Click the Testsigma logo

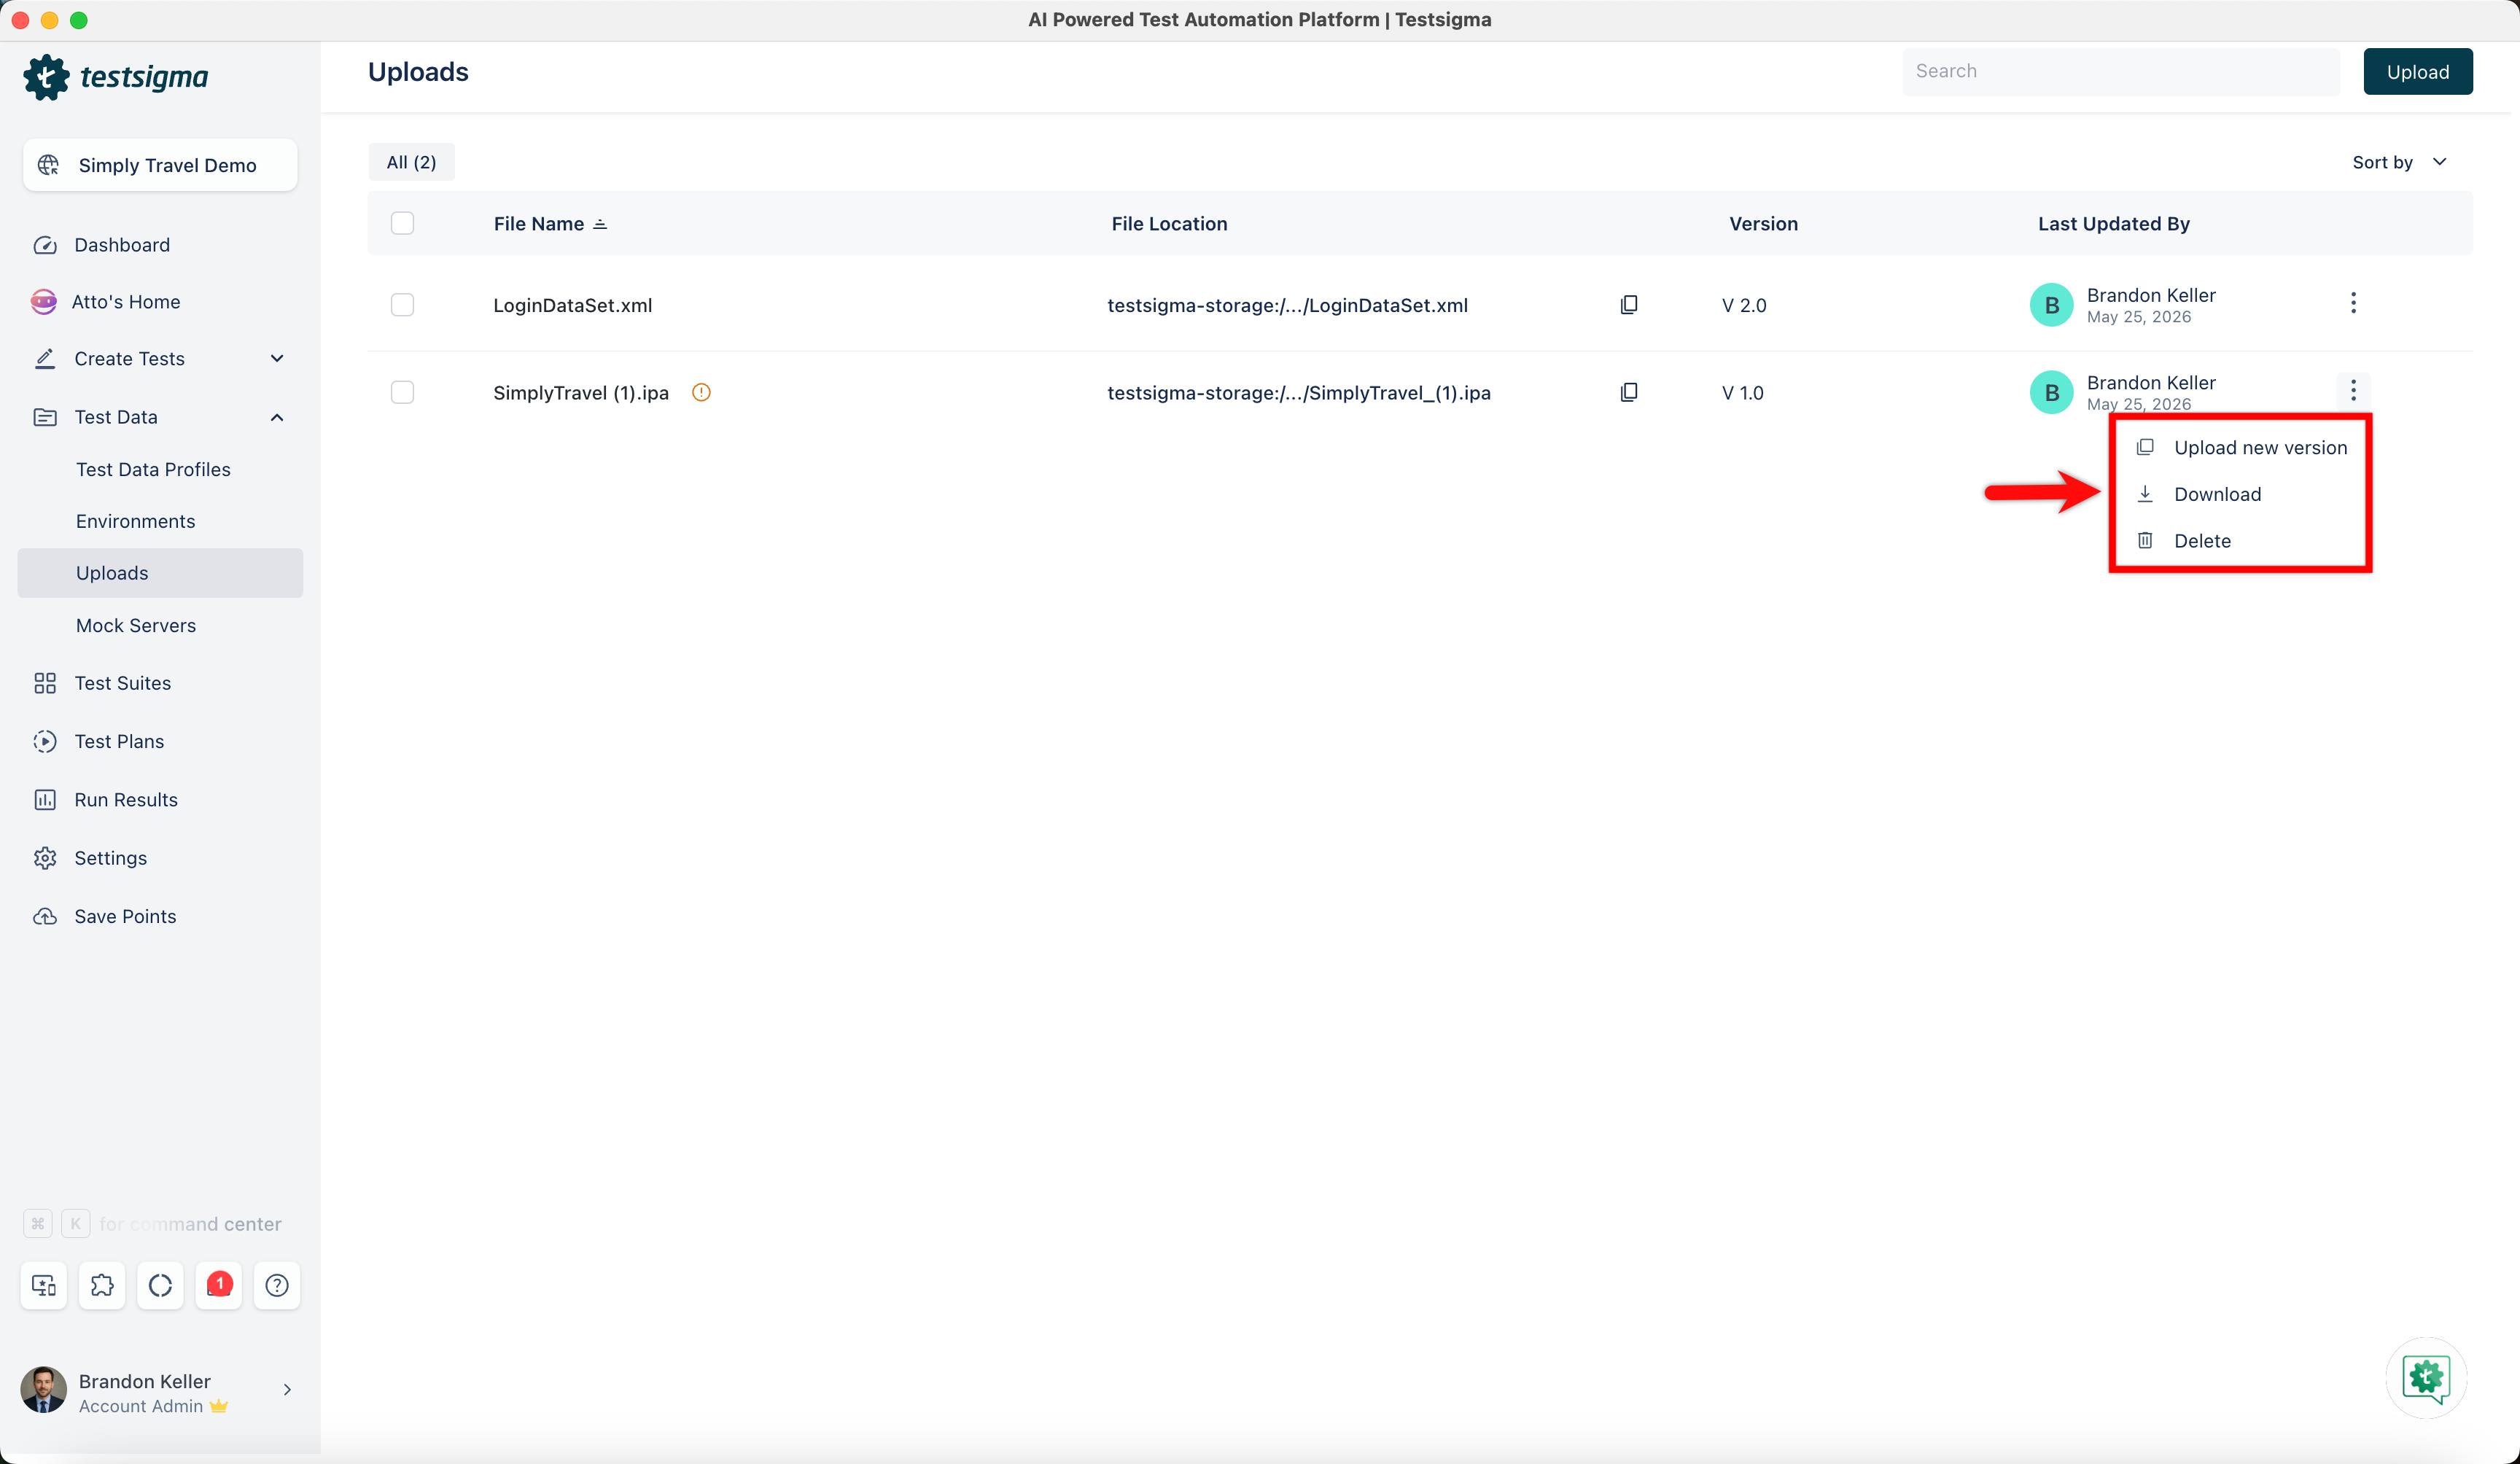pos(116,77)
